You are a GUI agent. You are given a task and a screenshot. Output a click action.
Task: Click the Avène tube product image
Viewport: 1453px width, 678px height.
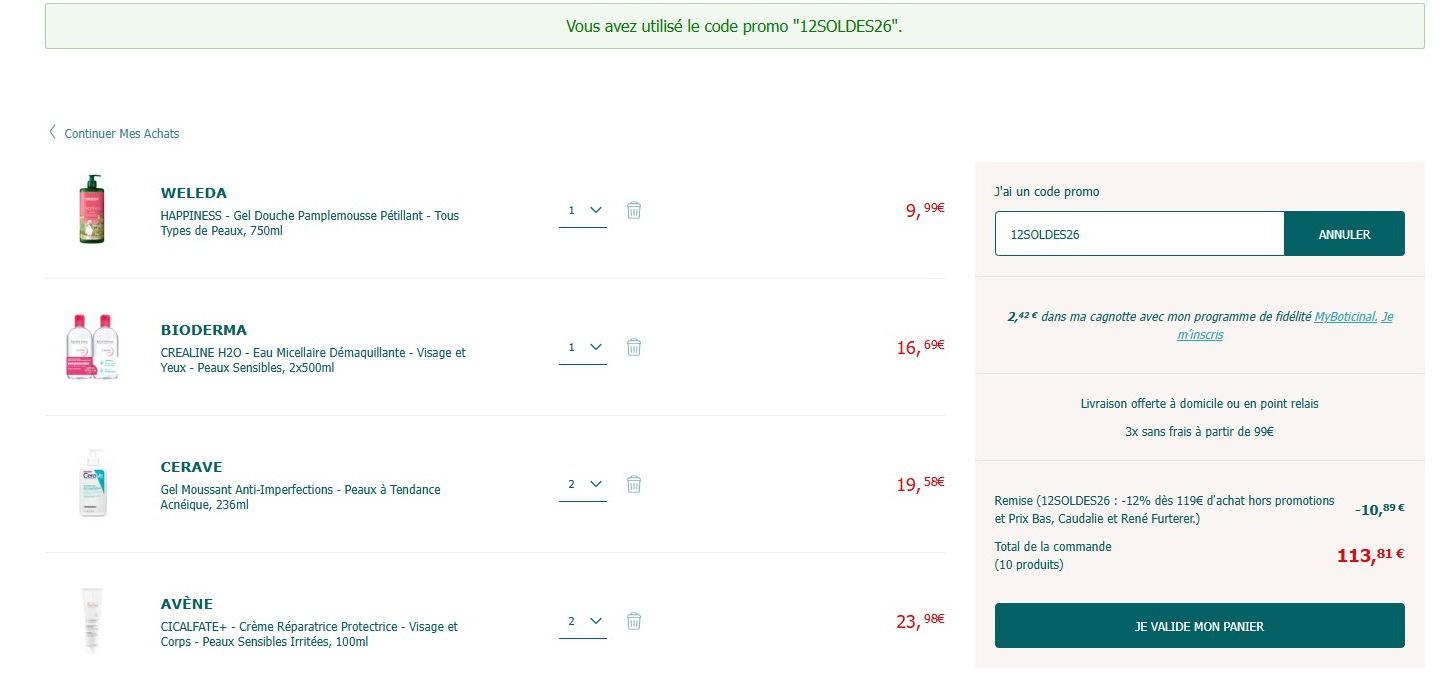pos(92,621)
